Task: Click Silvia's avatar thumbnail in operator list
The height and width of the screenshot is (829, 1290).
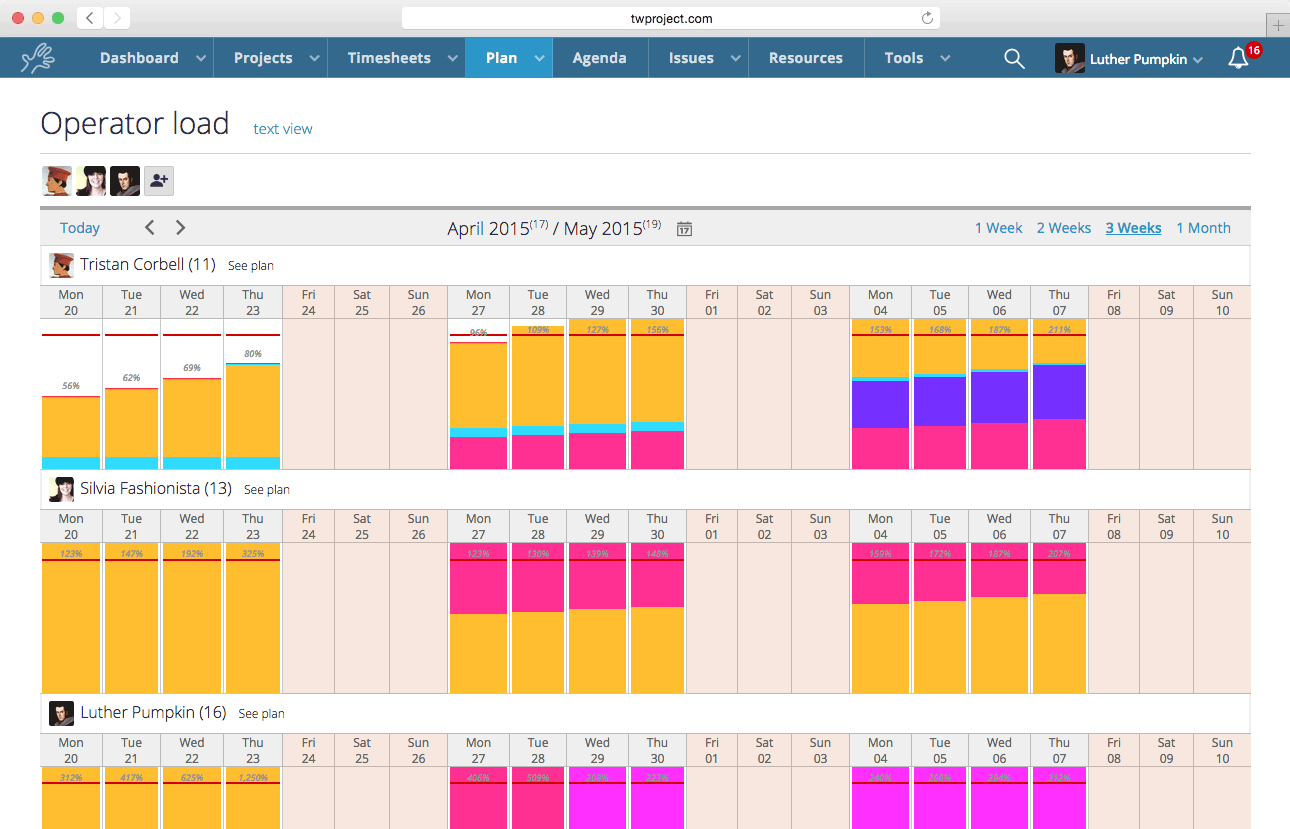Action: click(91, 181)
